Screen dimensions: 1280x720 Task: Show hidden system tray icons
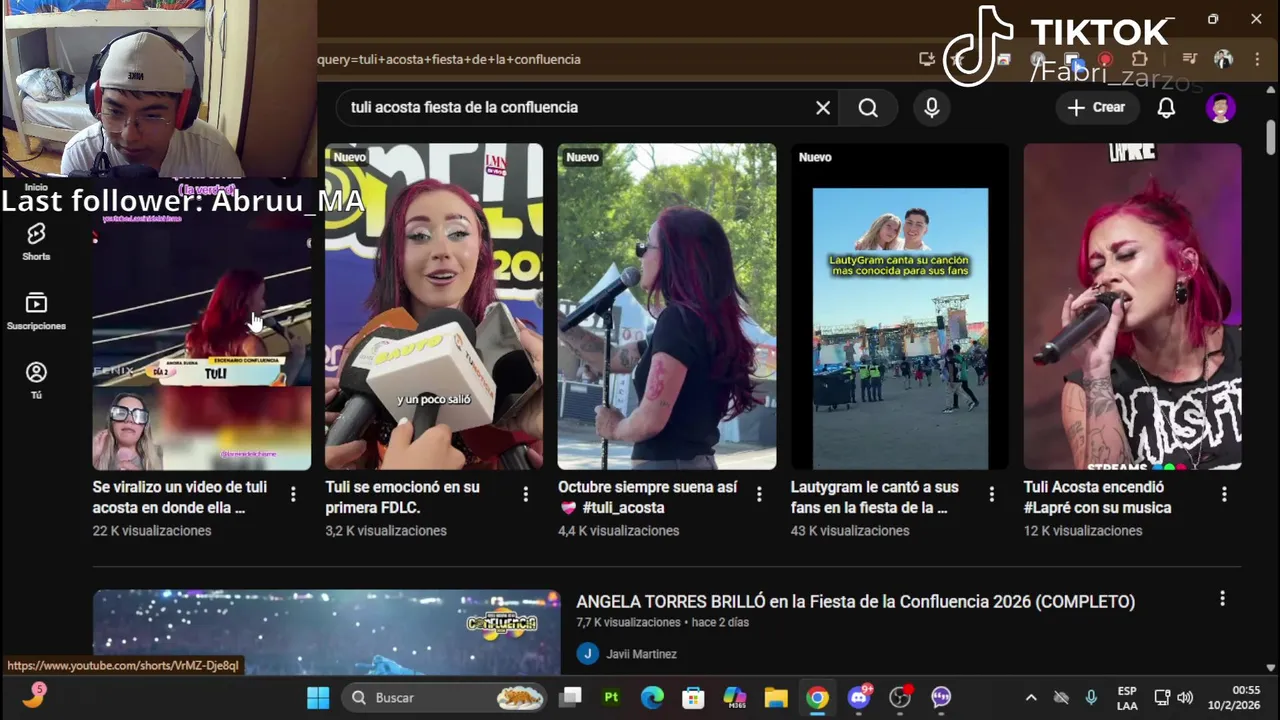point(1031,697)
